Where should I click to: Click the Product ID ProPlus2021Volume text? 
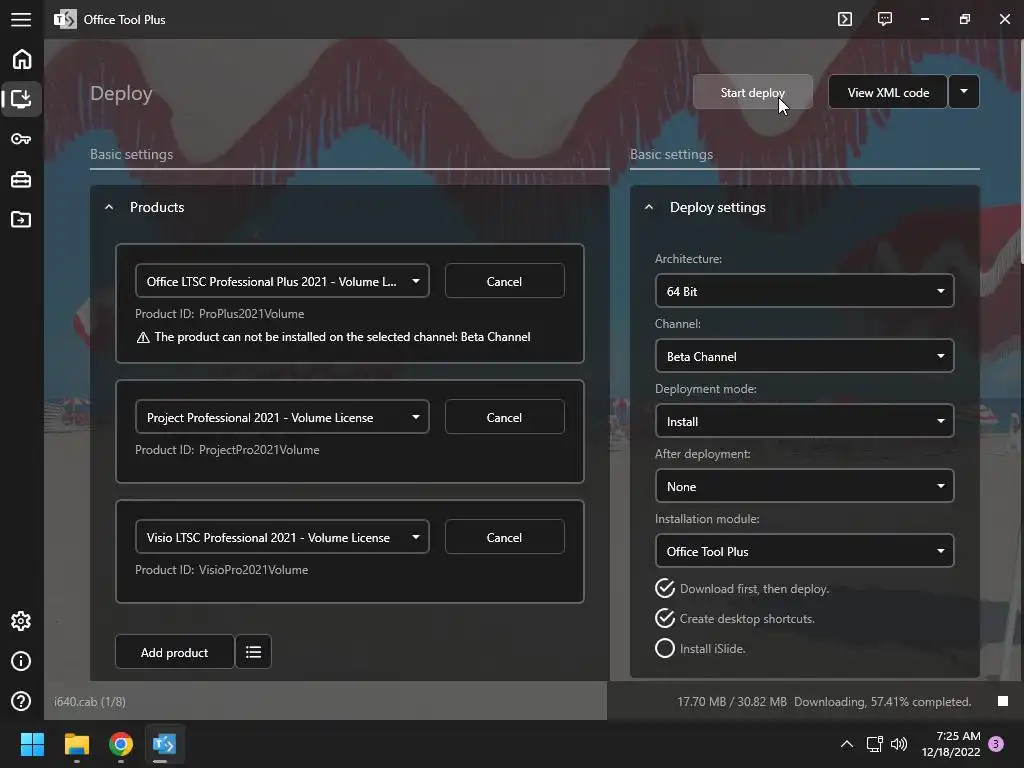point(219,314)
